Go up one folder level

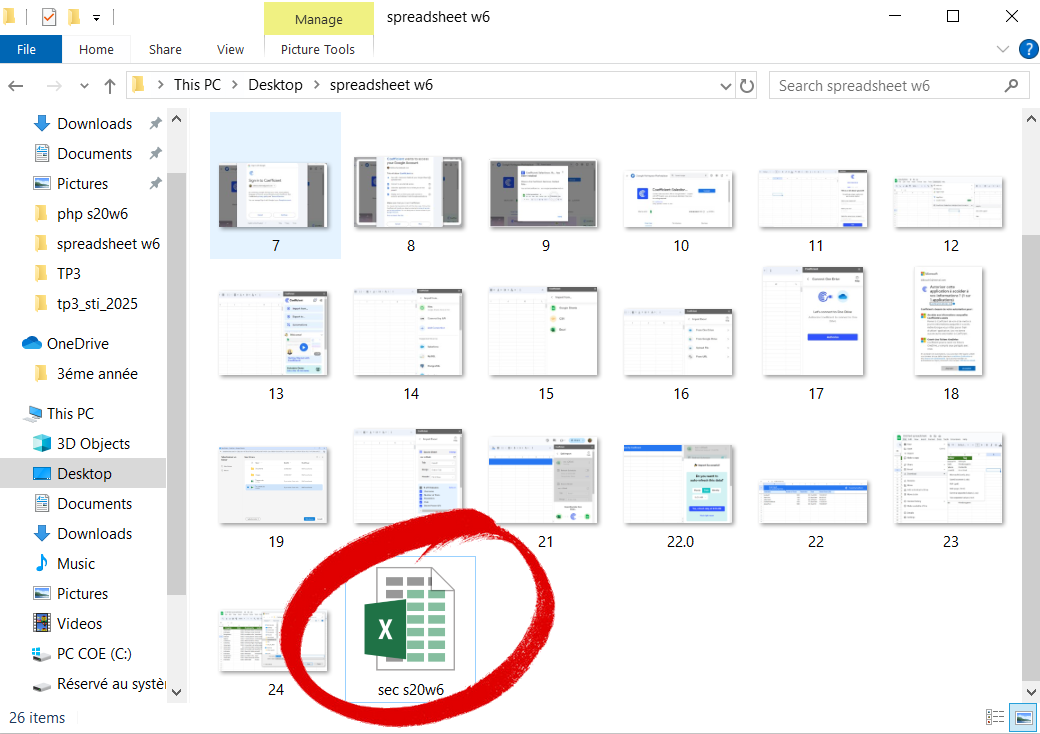click(x=110, y=86)
